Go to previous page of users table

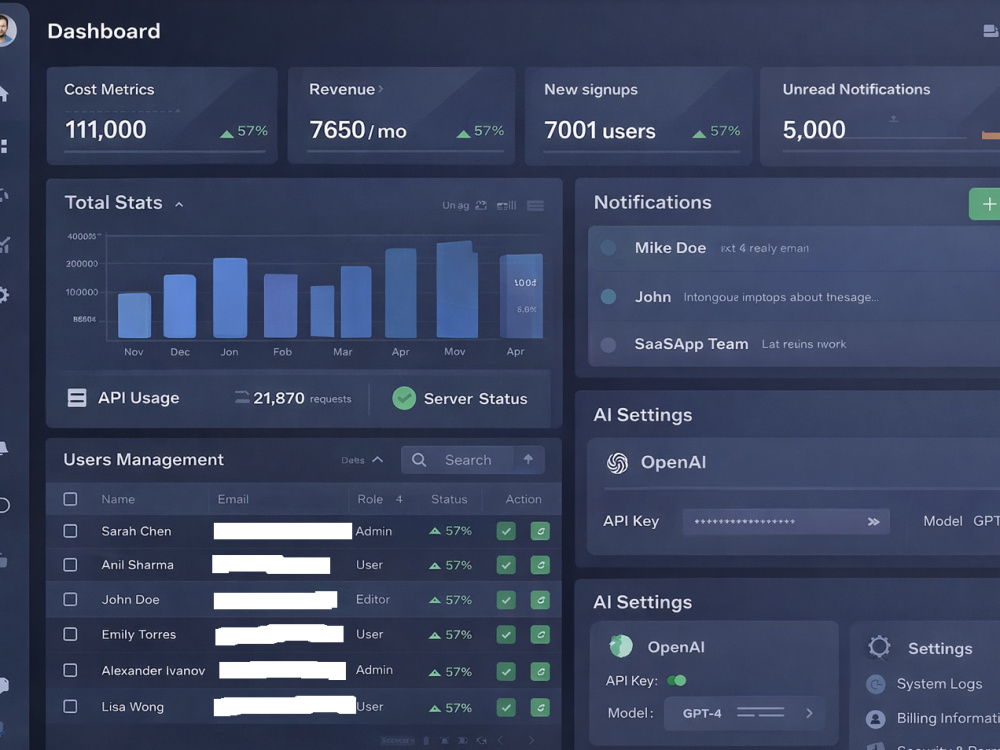point(500,740)
